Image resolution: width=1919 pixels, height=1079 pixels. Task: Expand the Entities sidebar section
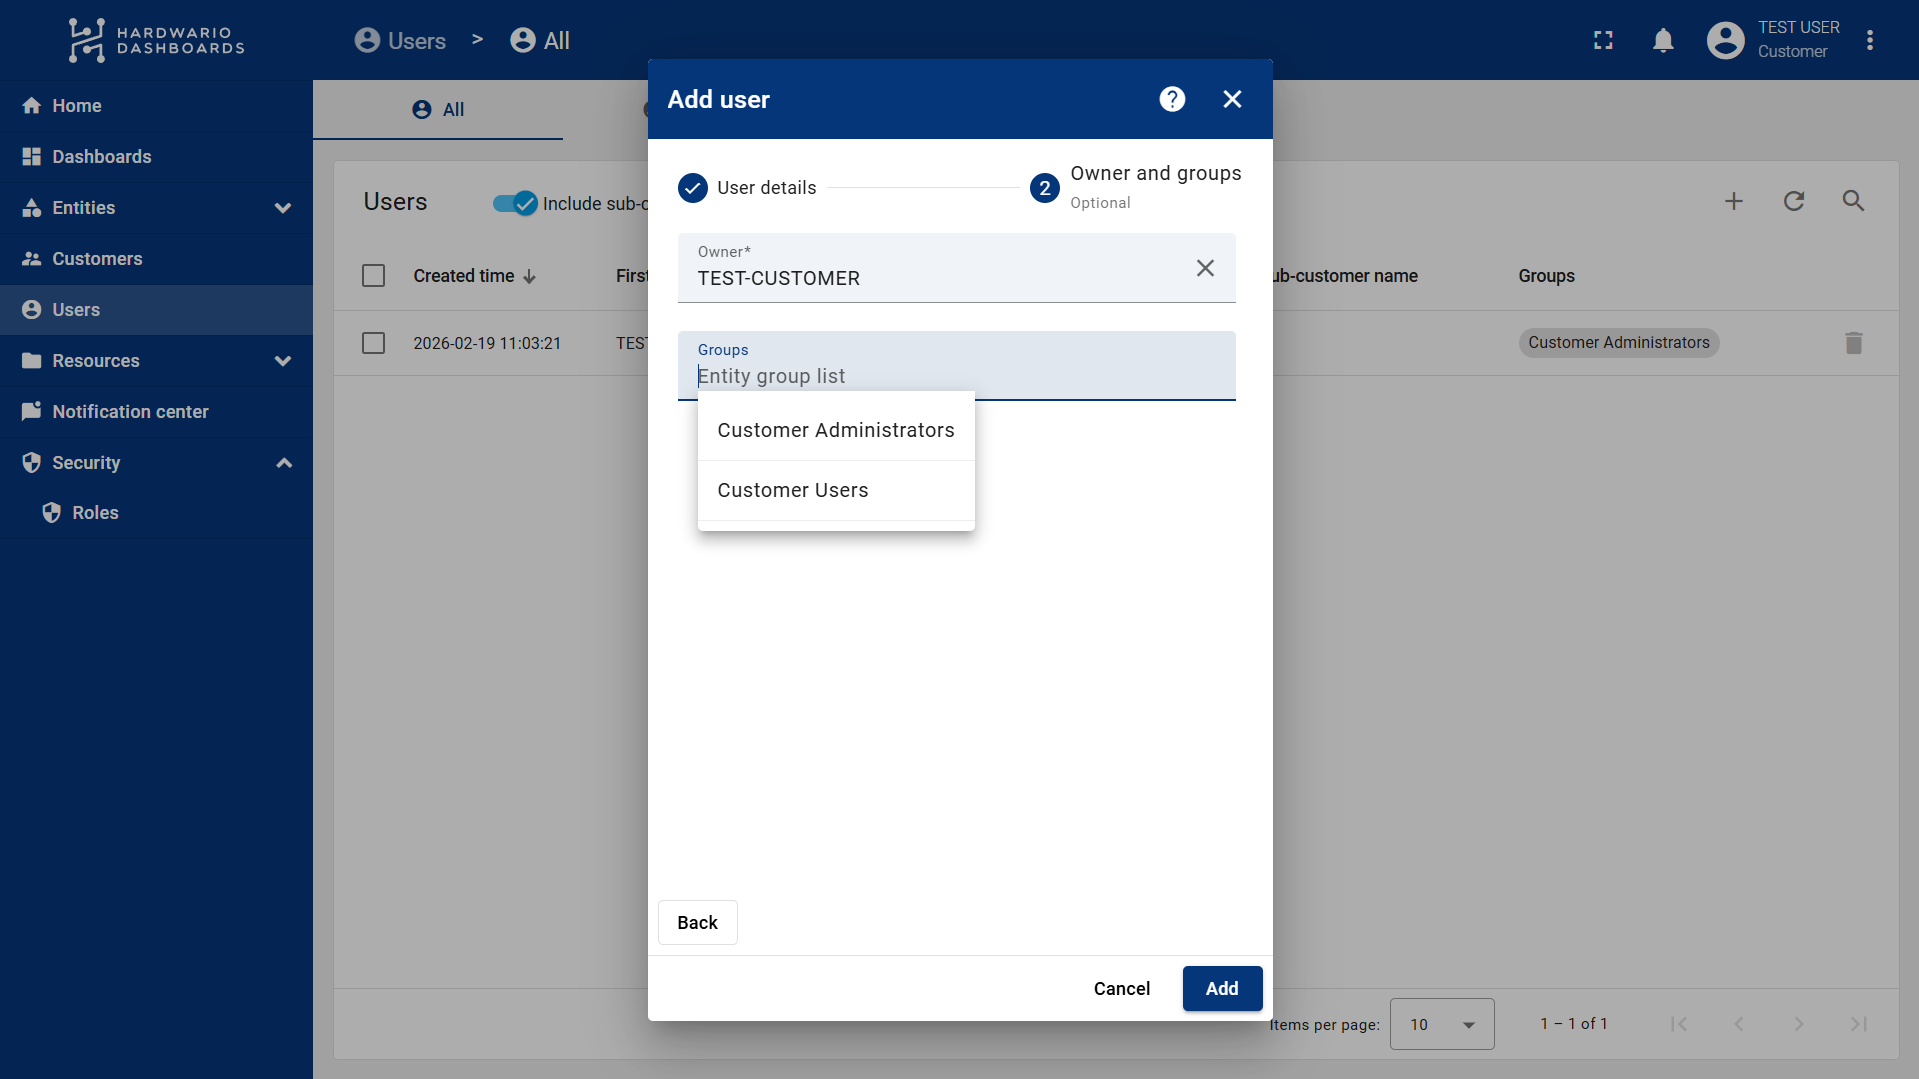pos(283,208)
